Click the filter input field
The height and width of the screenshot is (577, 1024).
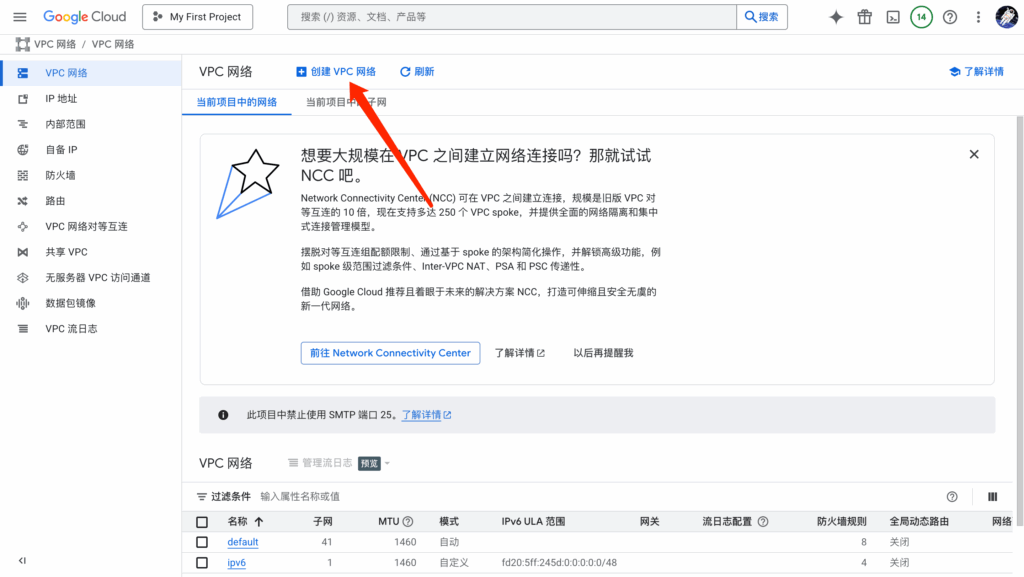coord(600,497)
